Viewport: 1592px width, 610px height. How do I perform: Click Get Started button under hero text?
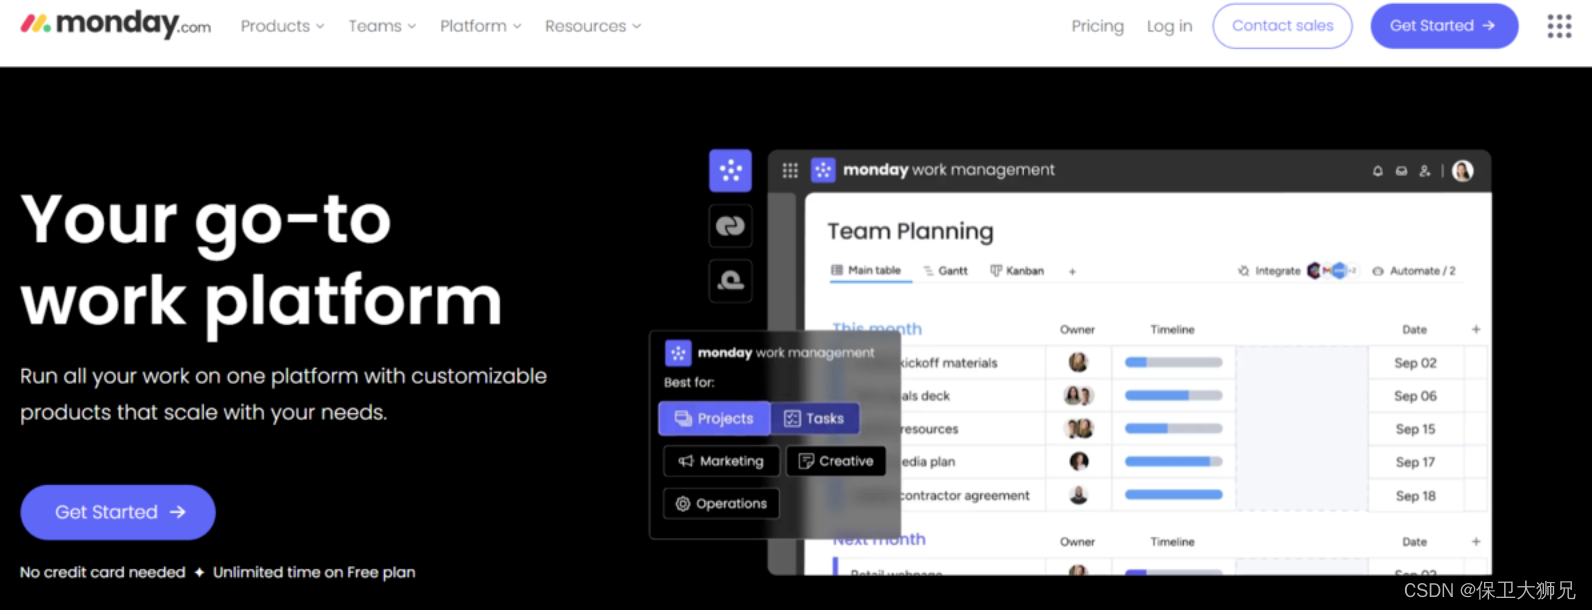click(x=118, y=512)
